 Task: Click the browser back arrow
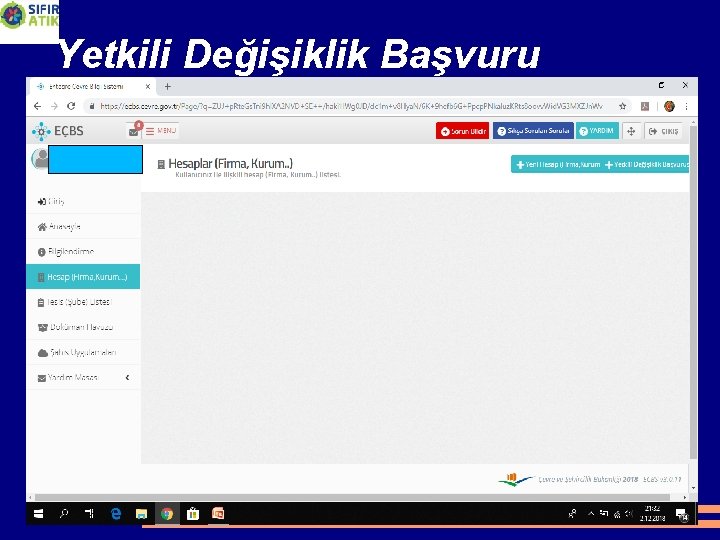[38, 106]
